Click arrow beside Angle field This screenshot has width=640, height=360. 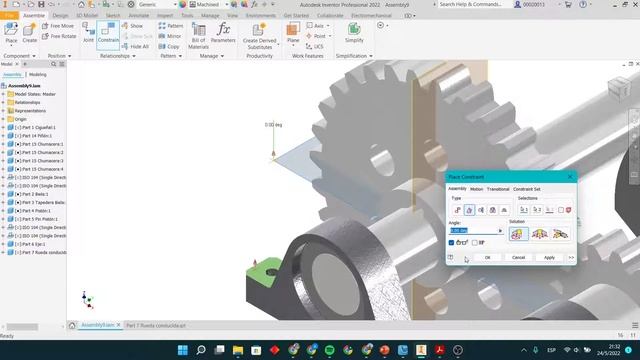500,231
